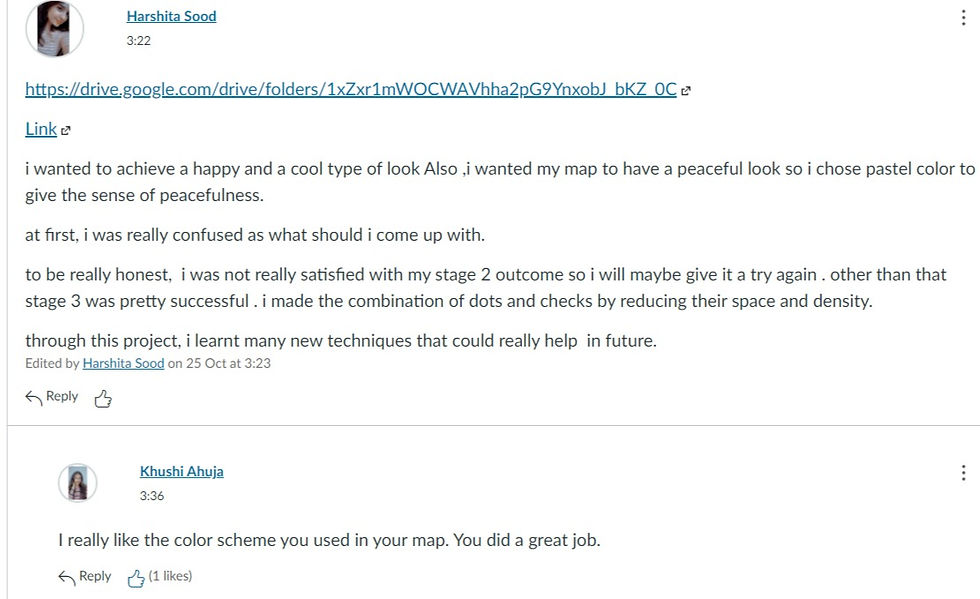
Task: Like Harshita Sood's post with thumbs-up
Action: 102,399
